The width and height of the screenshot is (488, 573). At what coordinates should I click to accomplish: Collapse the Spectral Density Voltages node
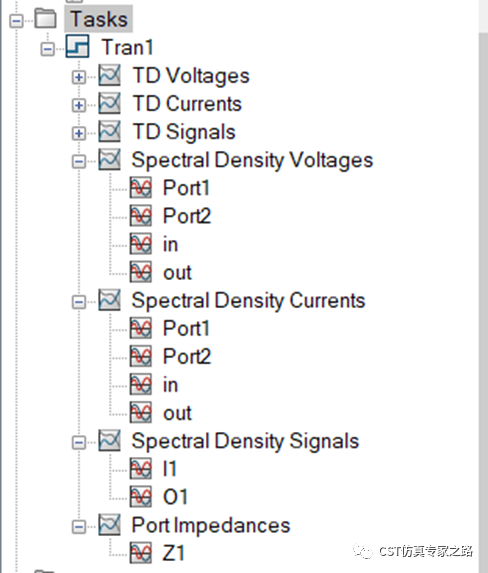click(x=79, y=162)
